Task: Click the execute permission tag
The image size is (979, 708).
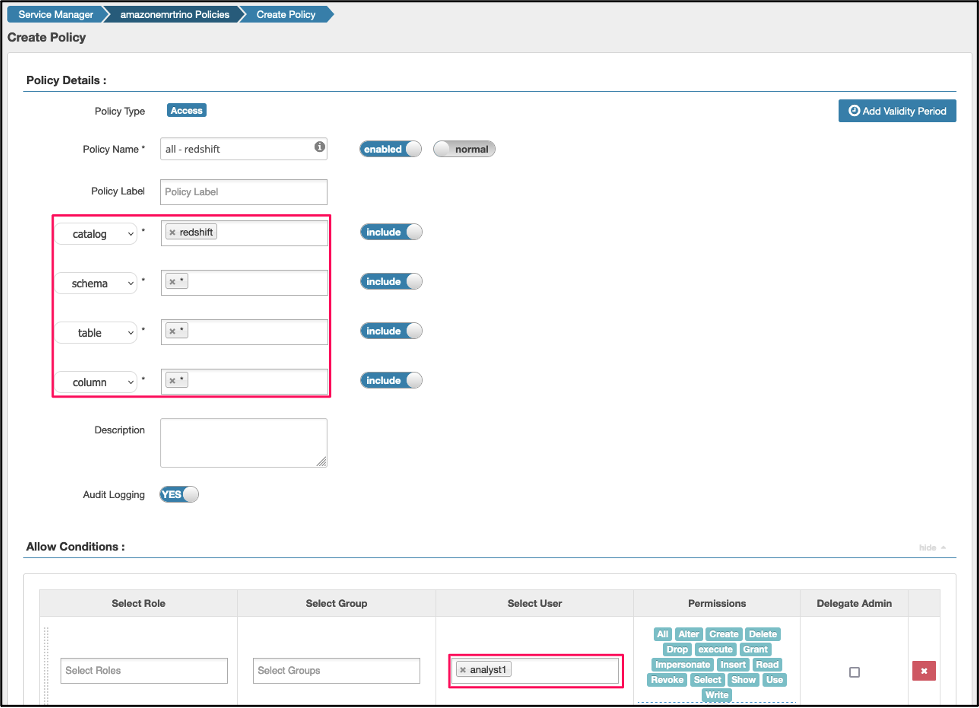Action: coord(715,649)
